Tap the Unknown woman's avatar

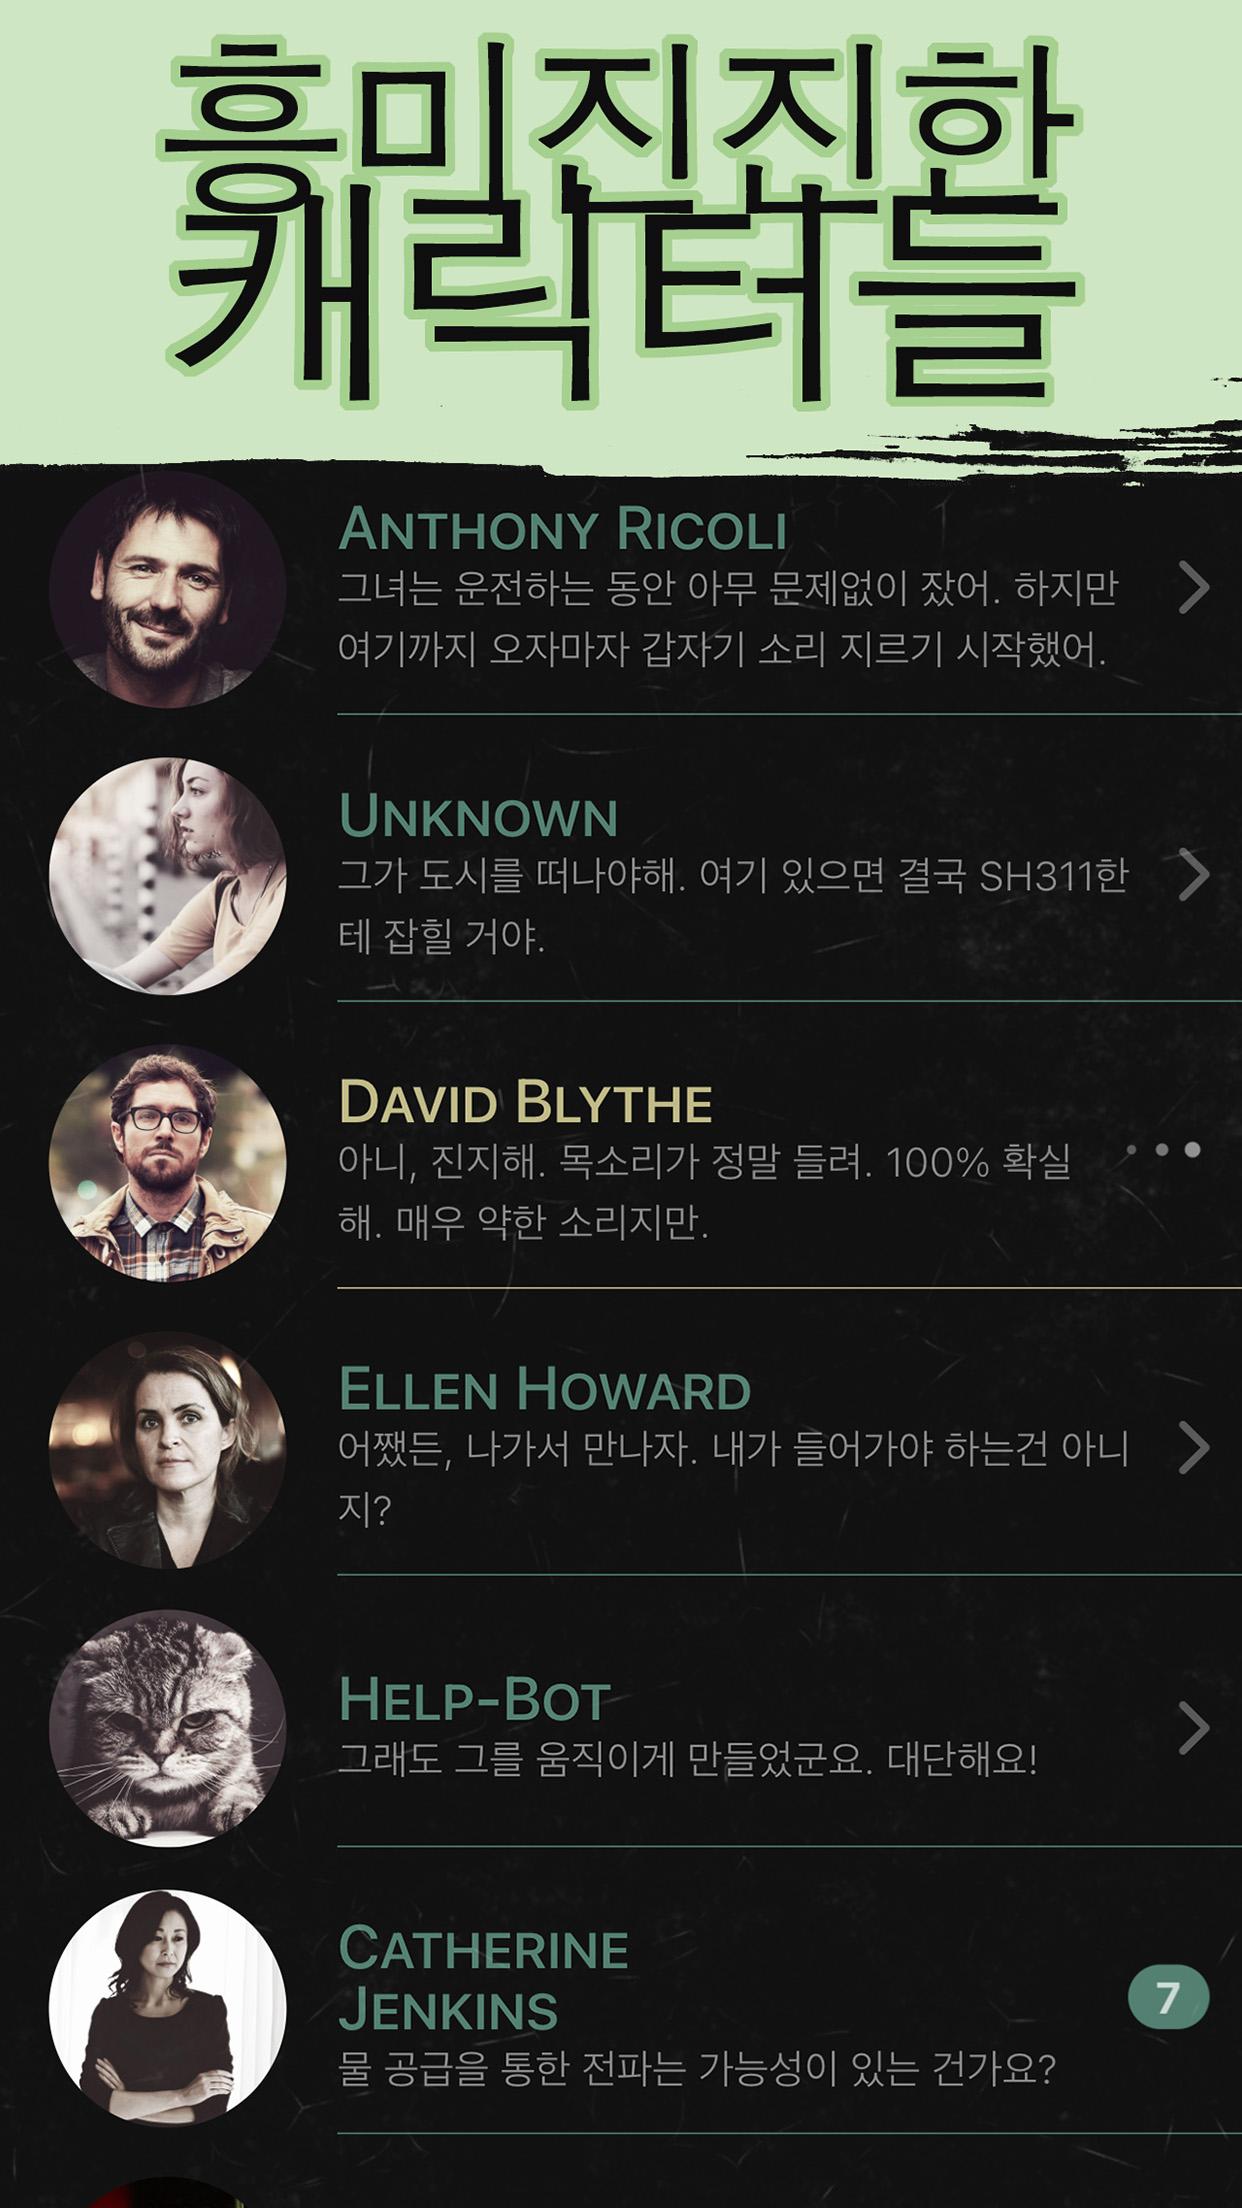(x=167, y=876)
